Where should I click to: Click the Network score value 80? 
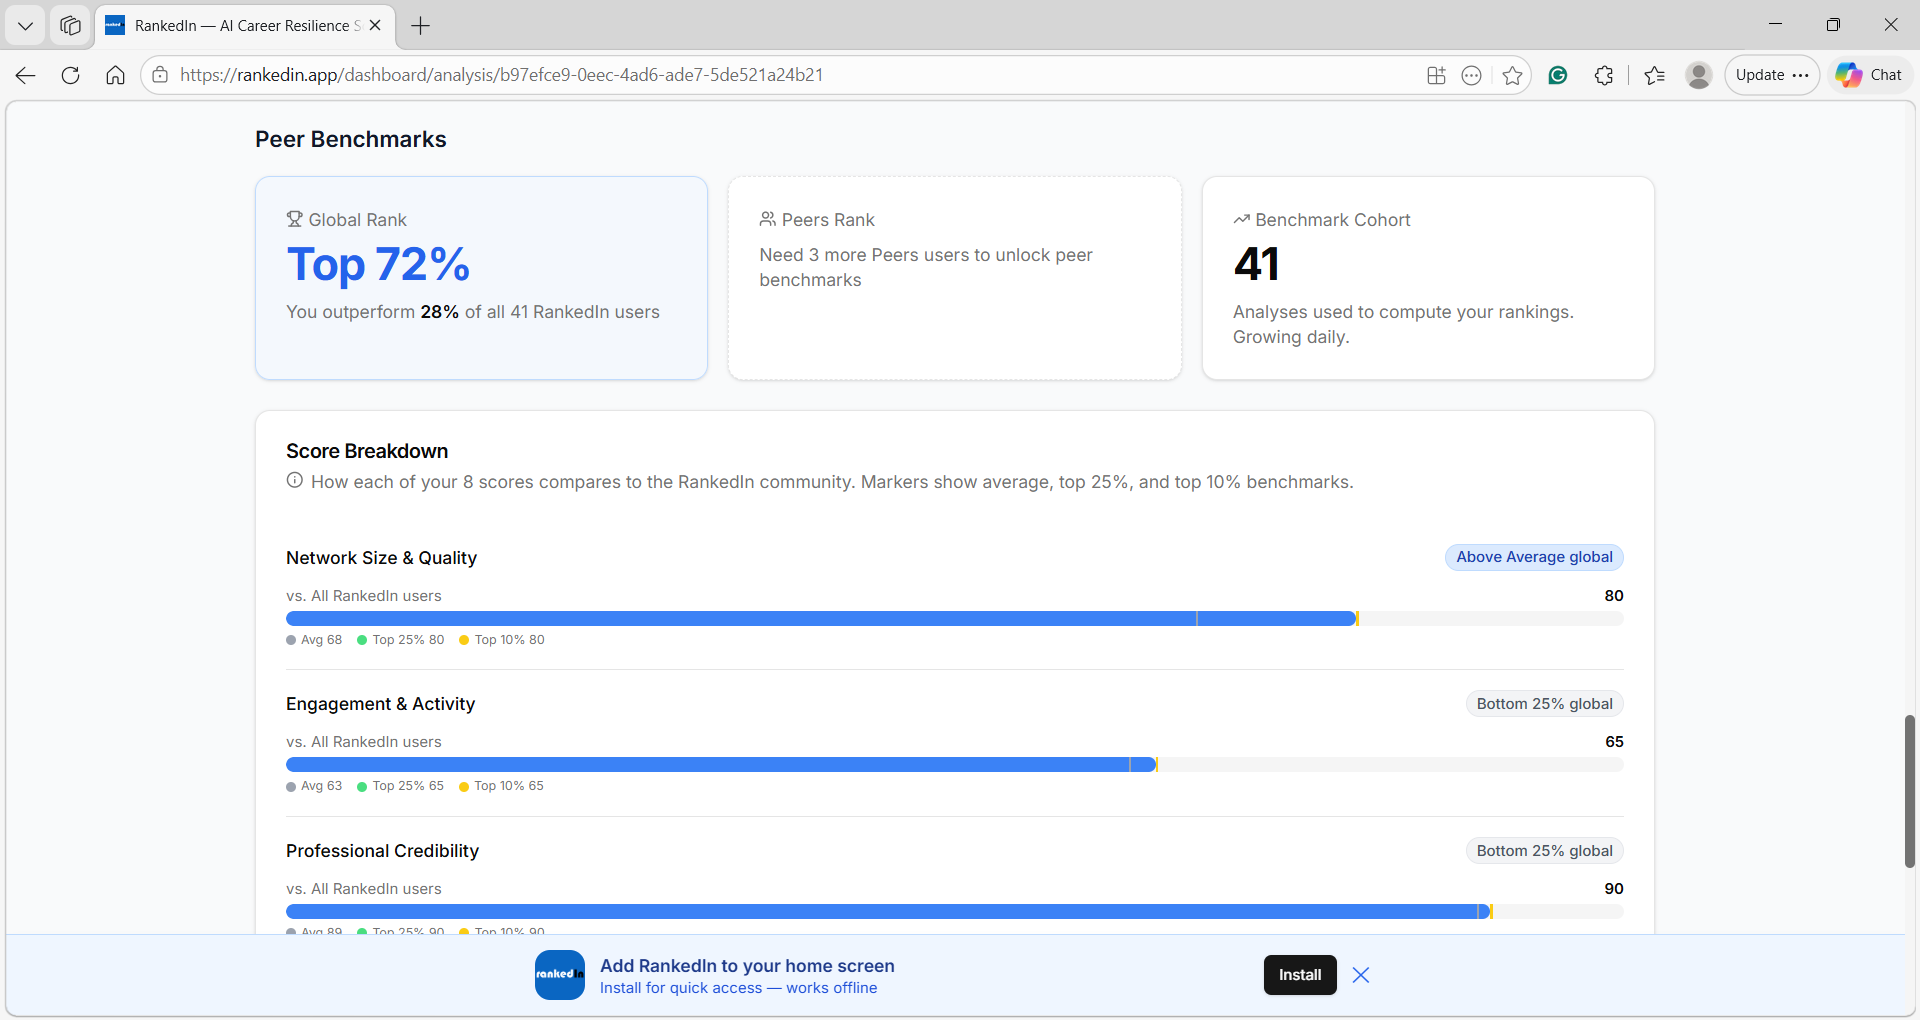click(x=1614, y=596)
